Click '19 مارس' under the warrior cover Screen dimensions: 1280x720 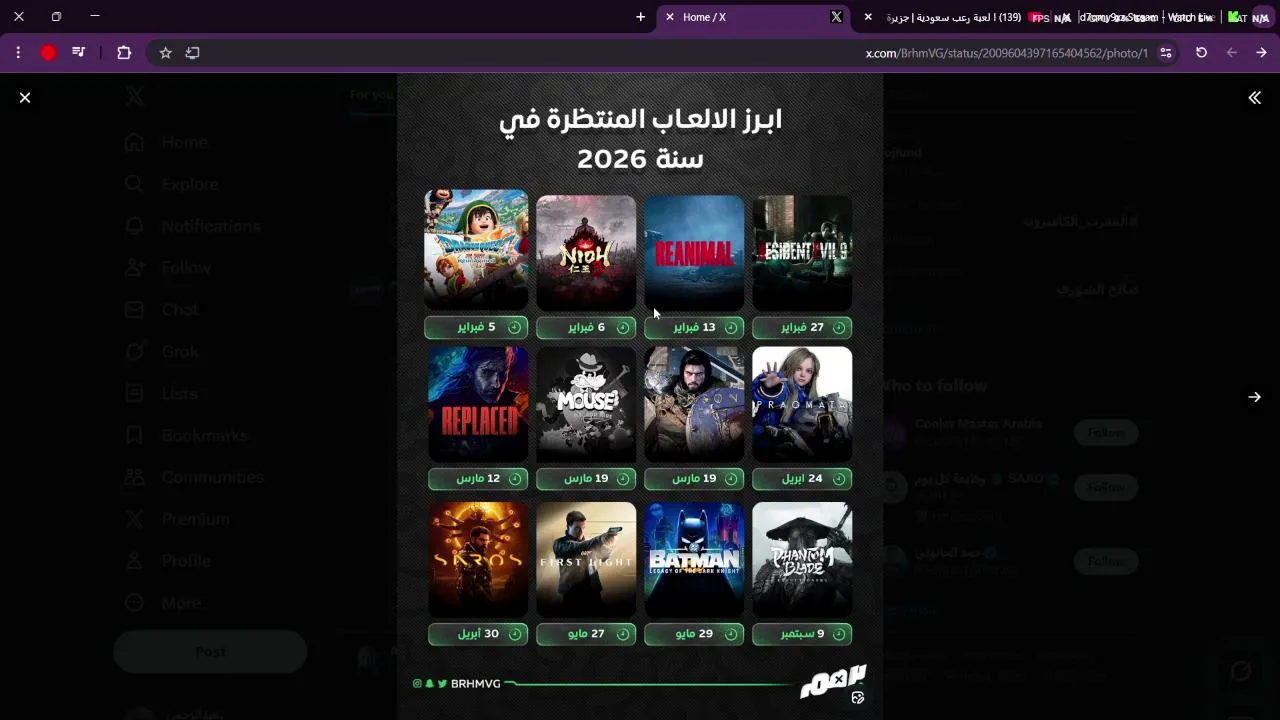tap(694, 479)
